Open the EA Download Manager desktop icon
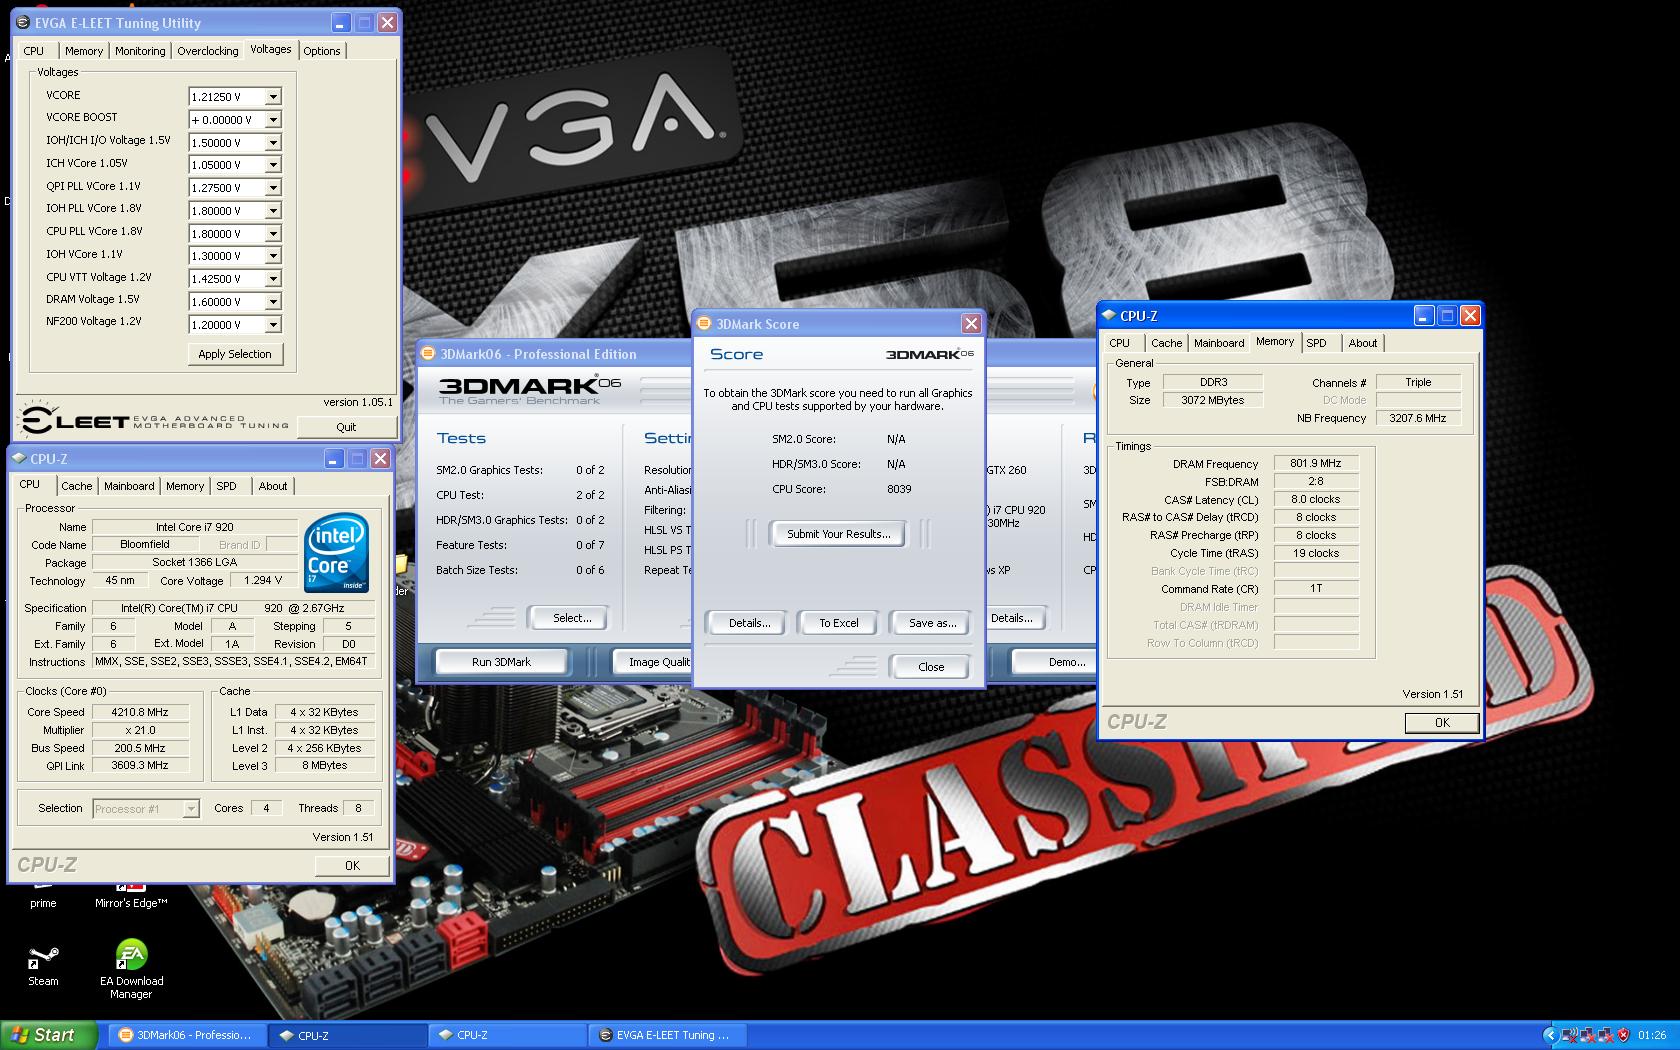This screenshot has height=1050, width=1680. (131, 968)
